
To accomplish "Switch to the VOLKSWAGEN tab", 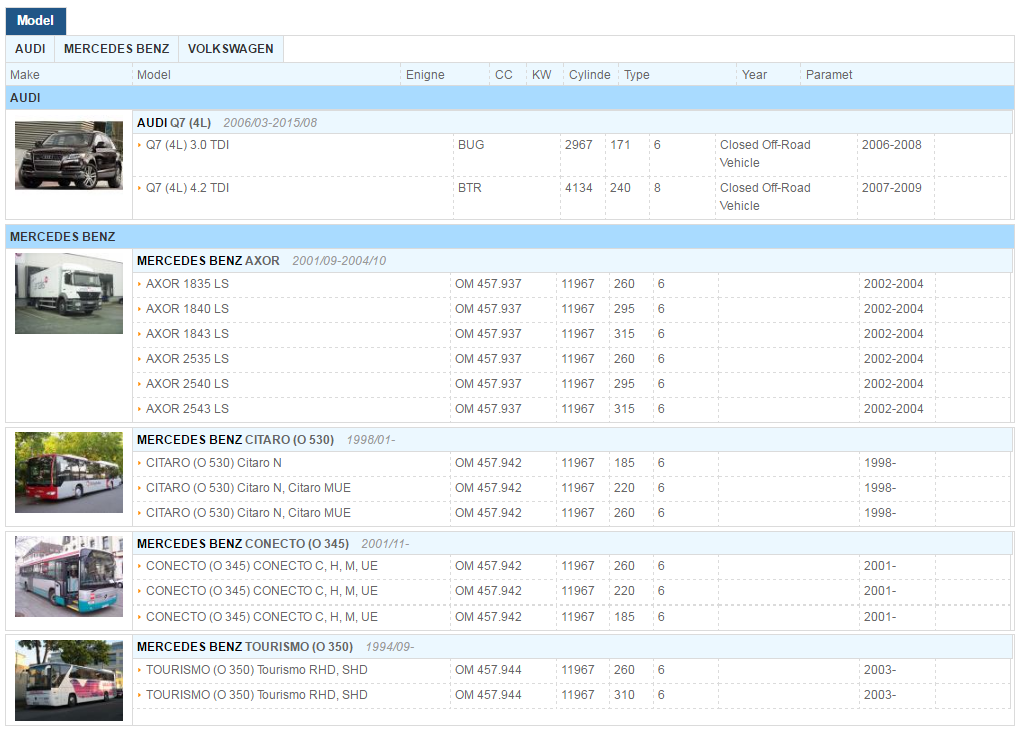I will coord(230,49).
